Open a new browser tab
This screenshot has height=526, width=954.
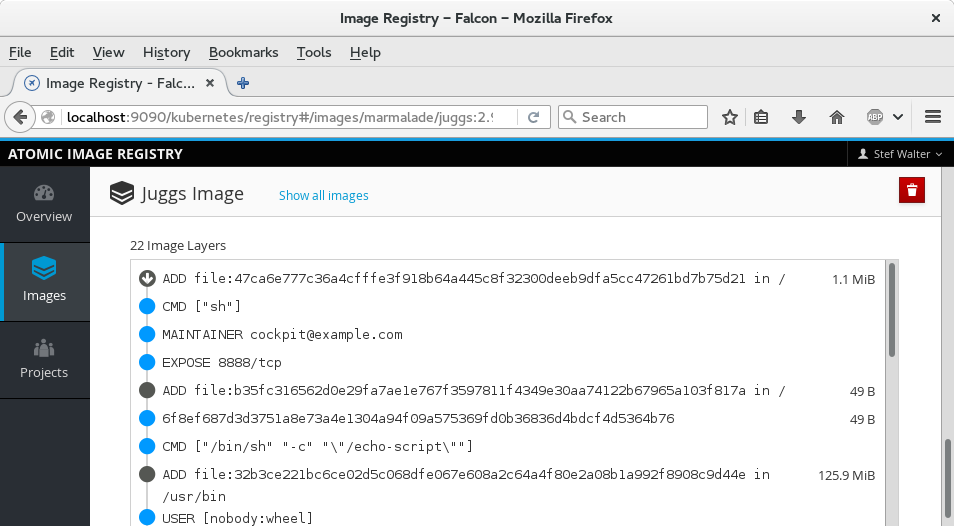coord(243,83)
